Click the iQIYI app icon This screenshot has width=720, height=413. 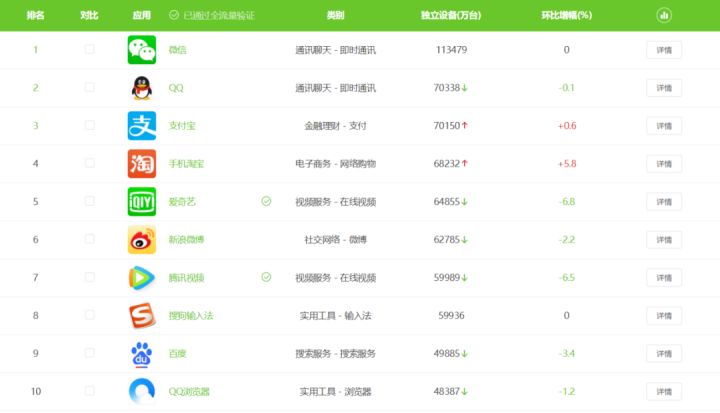point(141,201)
